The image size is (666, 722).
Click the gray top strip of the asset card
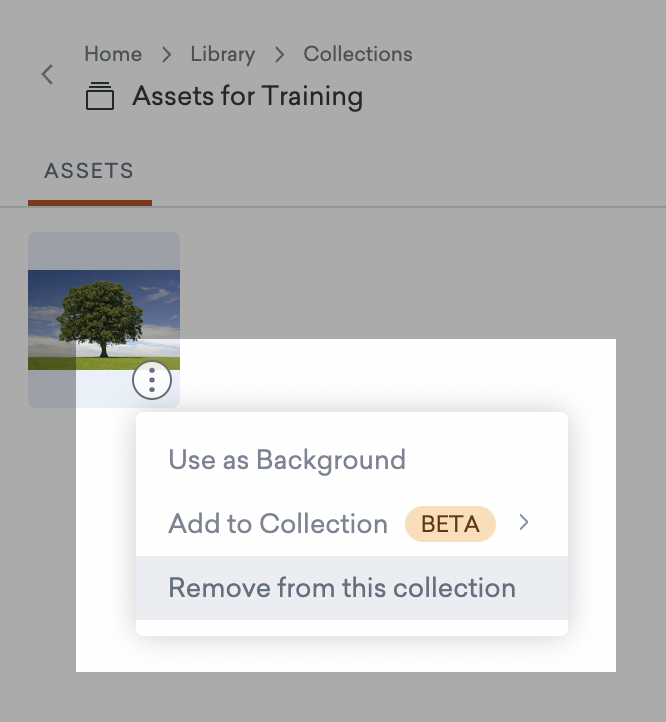point(104,250)
